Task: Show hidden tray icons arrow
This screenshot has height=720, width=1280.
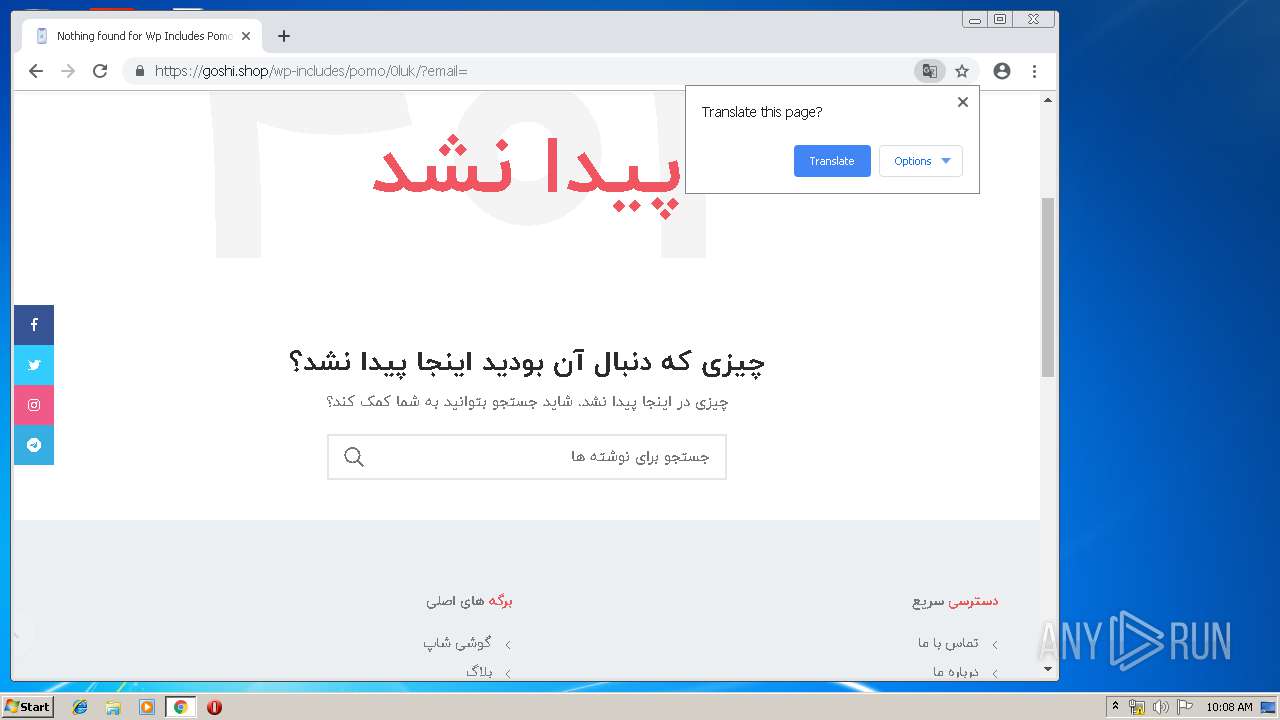Action: tap(1115, 707)
